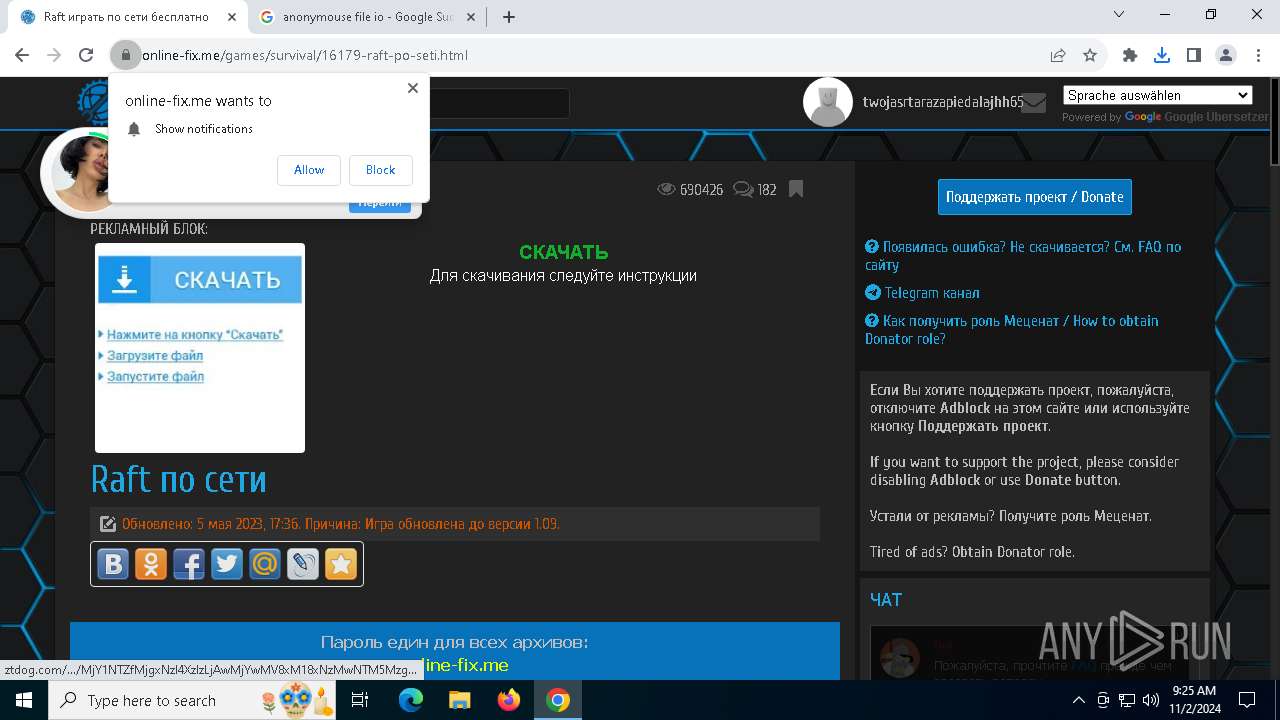Viewport: 1280px width, 720px height.
Task: Open the site search box in header
Action: [x=498, y=103]
